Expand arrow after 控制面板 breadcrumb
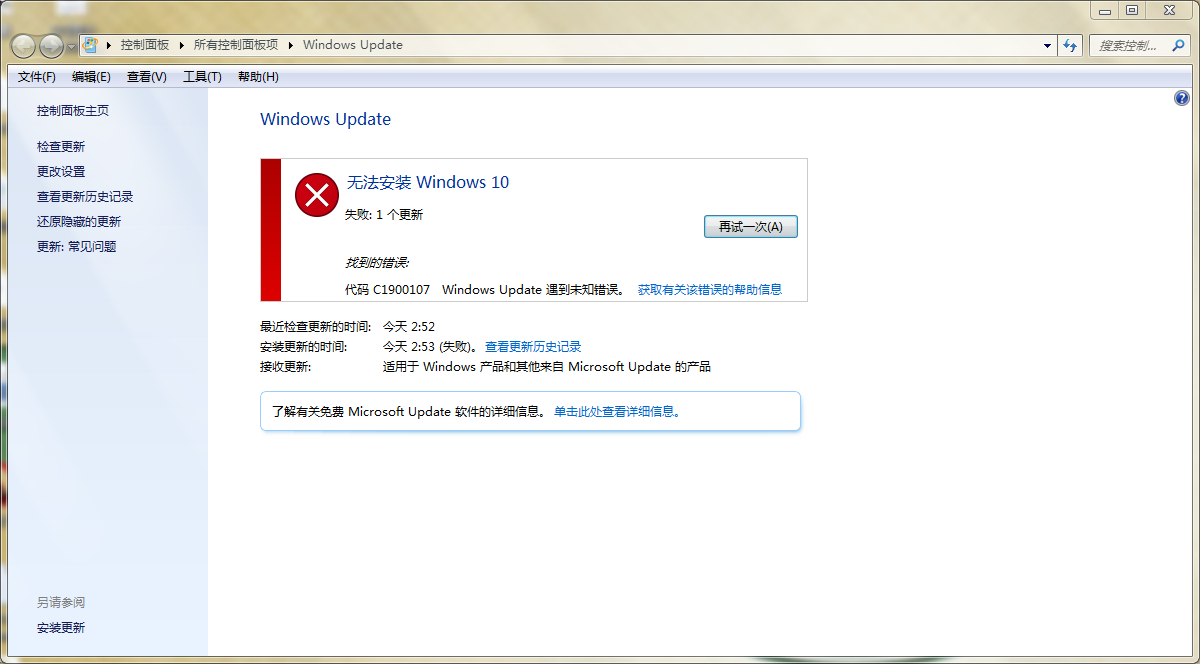This screenshot has height=664, width=1200. click(x=182, y=45)
